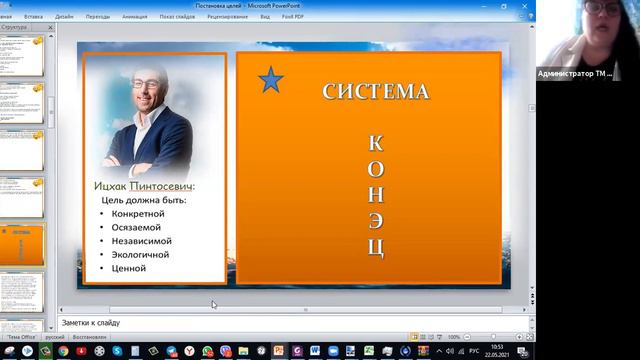Select the СИСТЕМА title text box
This screenshot has height=360, width=640.
coord(376,91)
